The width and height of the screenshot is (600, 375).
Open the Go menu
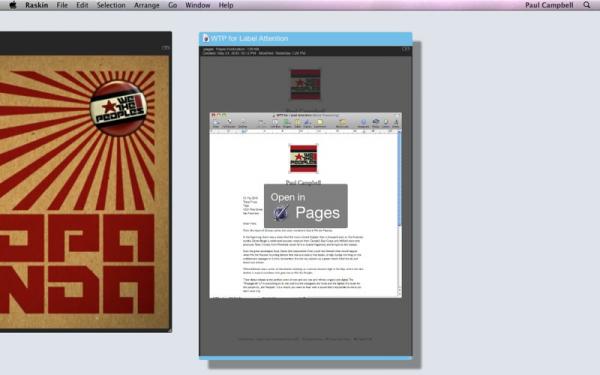point(173,5)
